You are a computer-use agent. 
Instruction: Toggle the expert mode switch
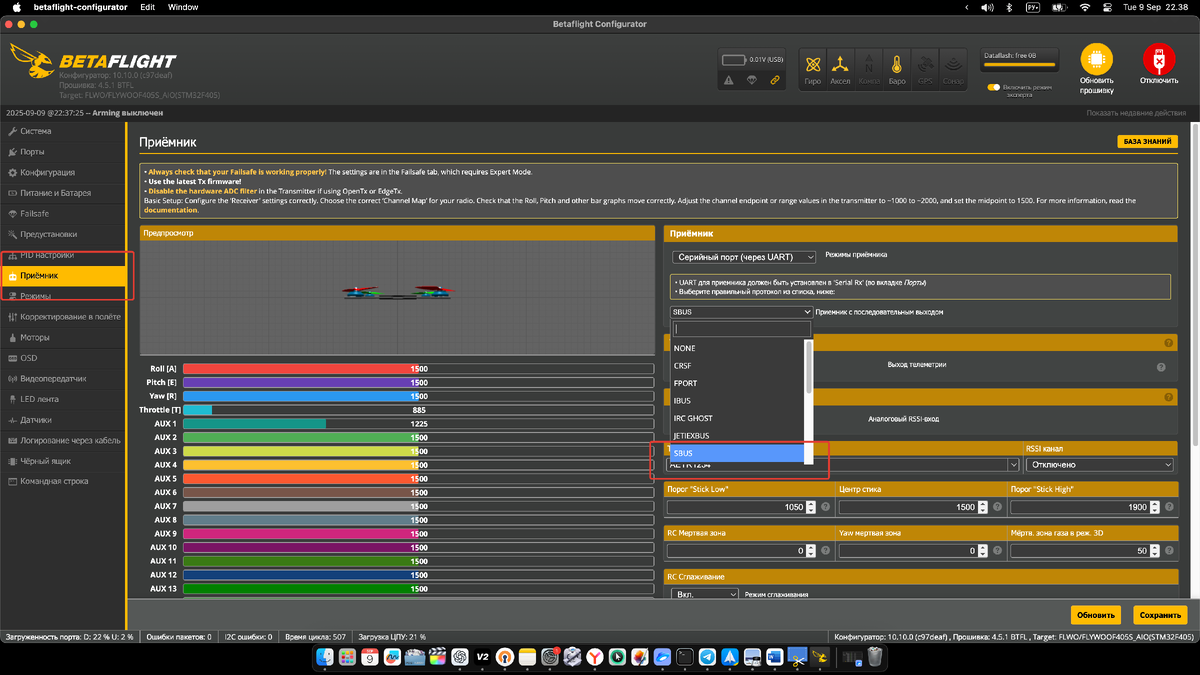pos(994,88)
